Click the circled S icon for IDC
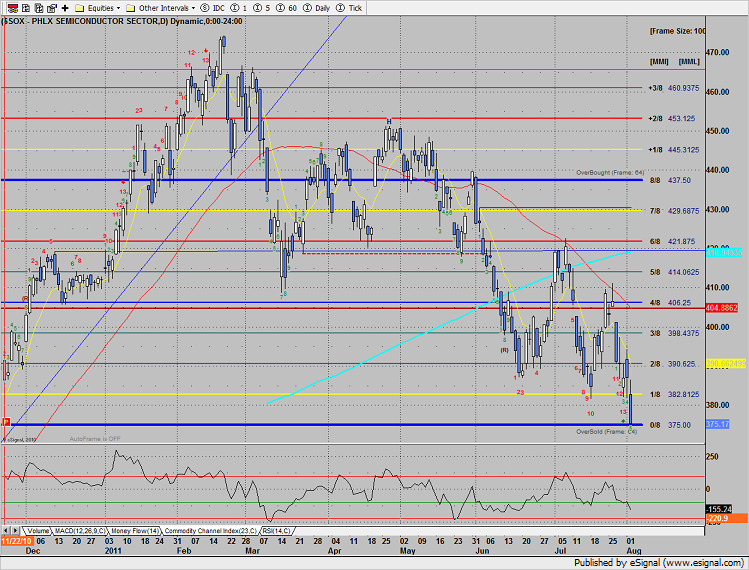749x570 pixels. 205,8
